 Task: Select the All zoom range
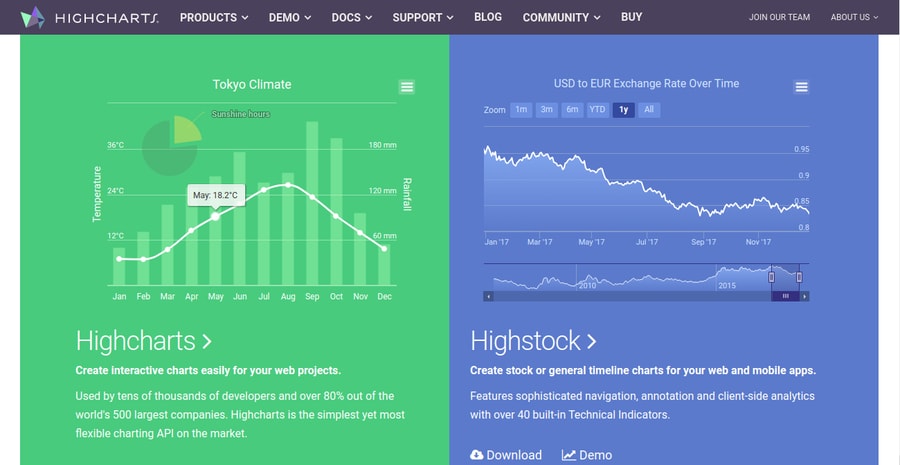tap(649, 110)
